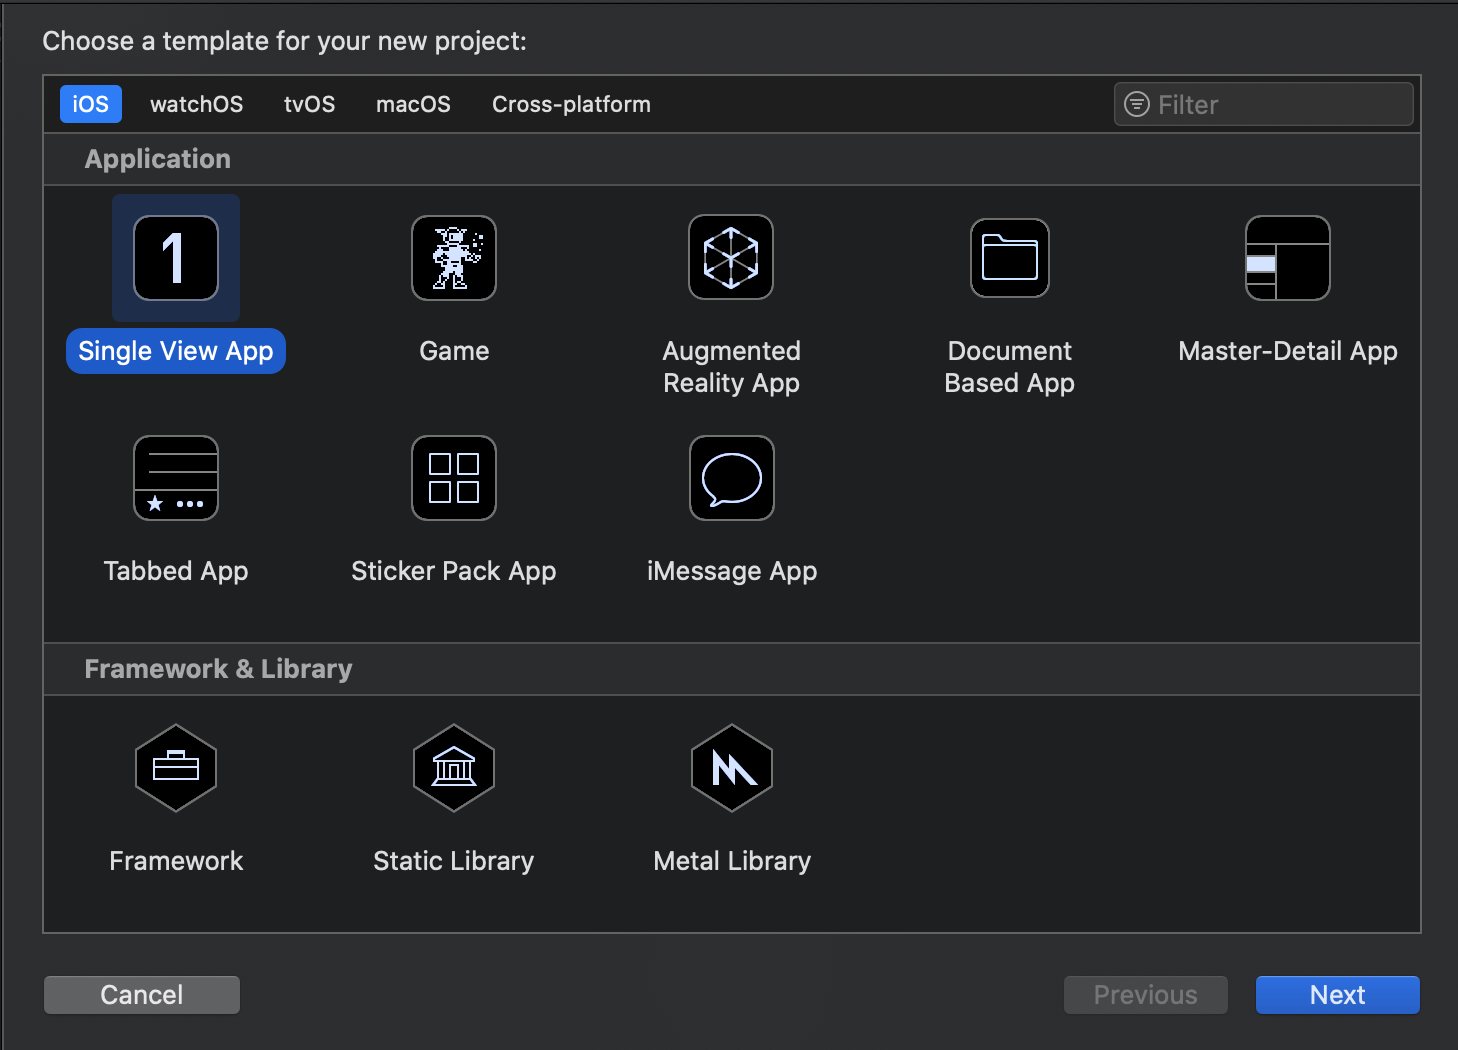
Task: Click the filter icon in search field
Action: click(1137, 104)
